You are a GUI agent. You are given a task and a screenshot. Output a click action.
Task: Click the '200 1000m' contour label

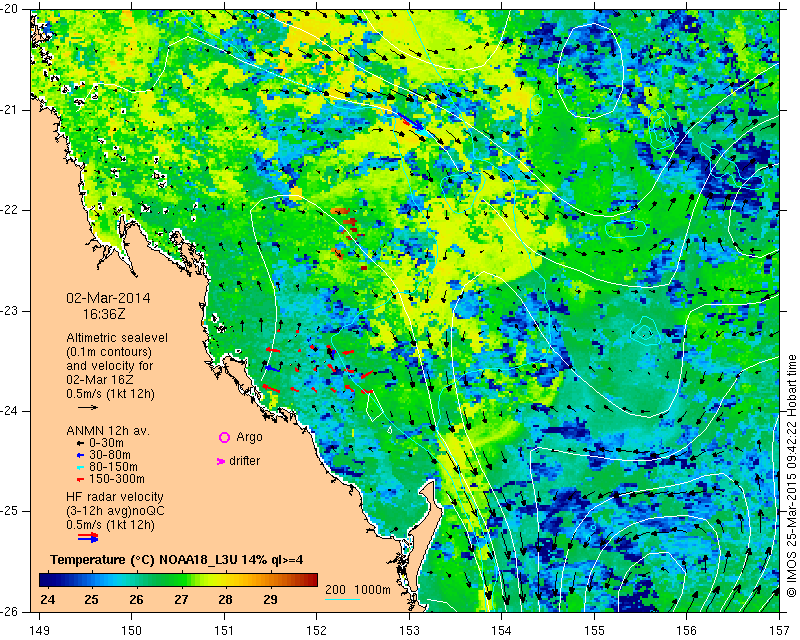pyautogui.click(x=358, y=590)
